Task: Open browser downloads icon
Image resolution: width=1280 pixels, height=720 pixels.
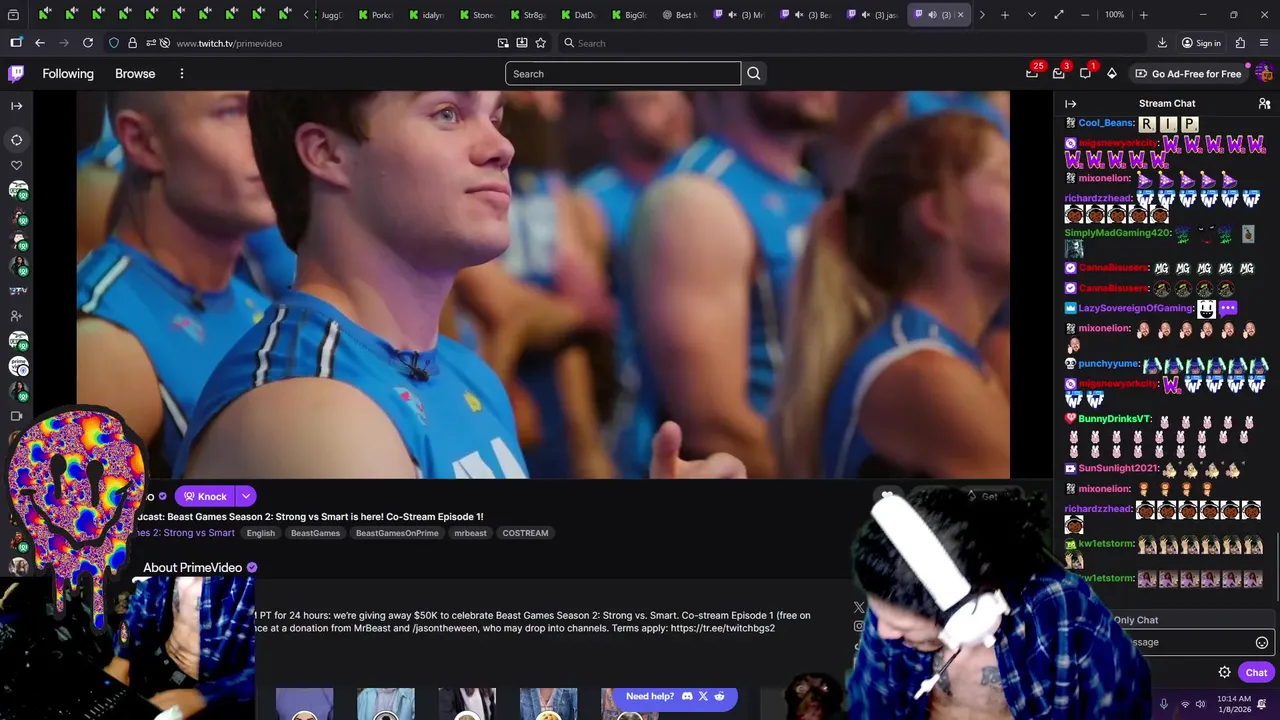Action: pos(1162,43)
